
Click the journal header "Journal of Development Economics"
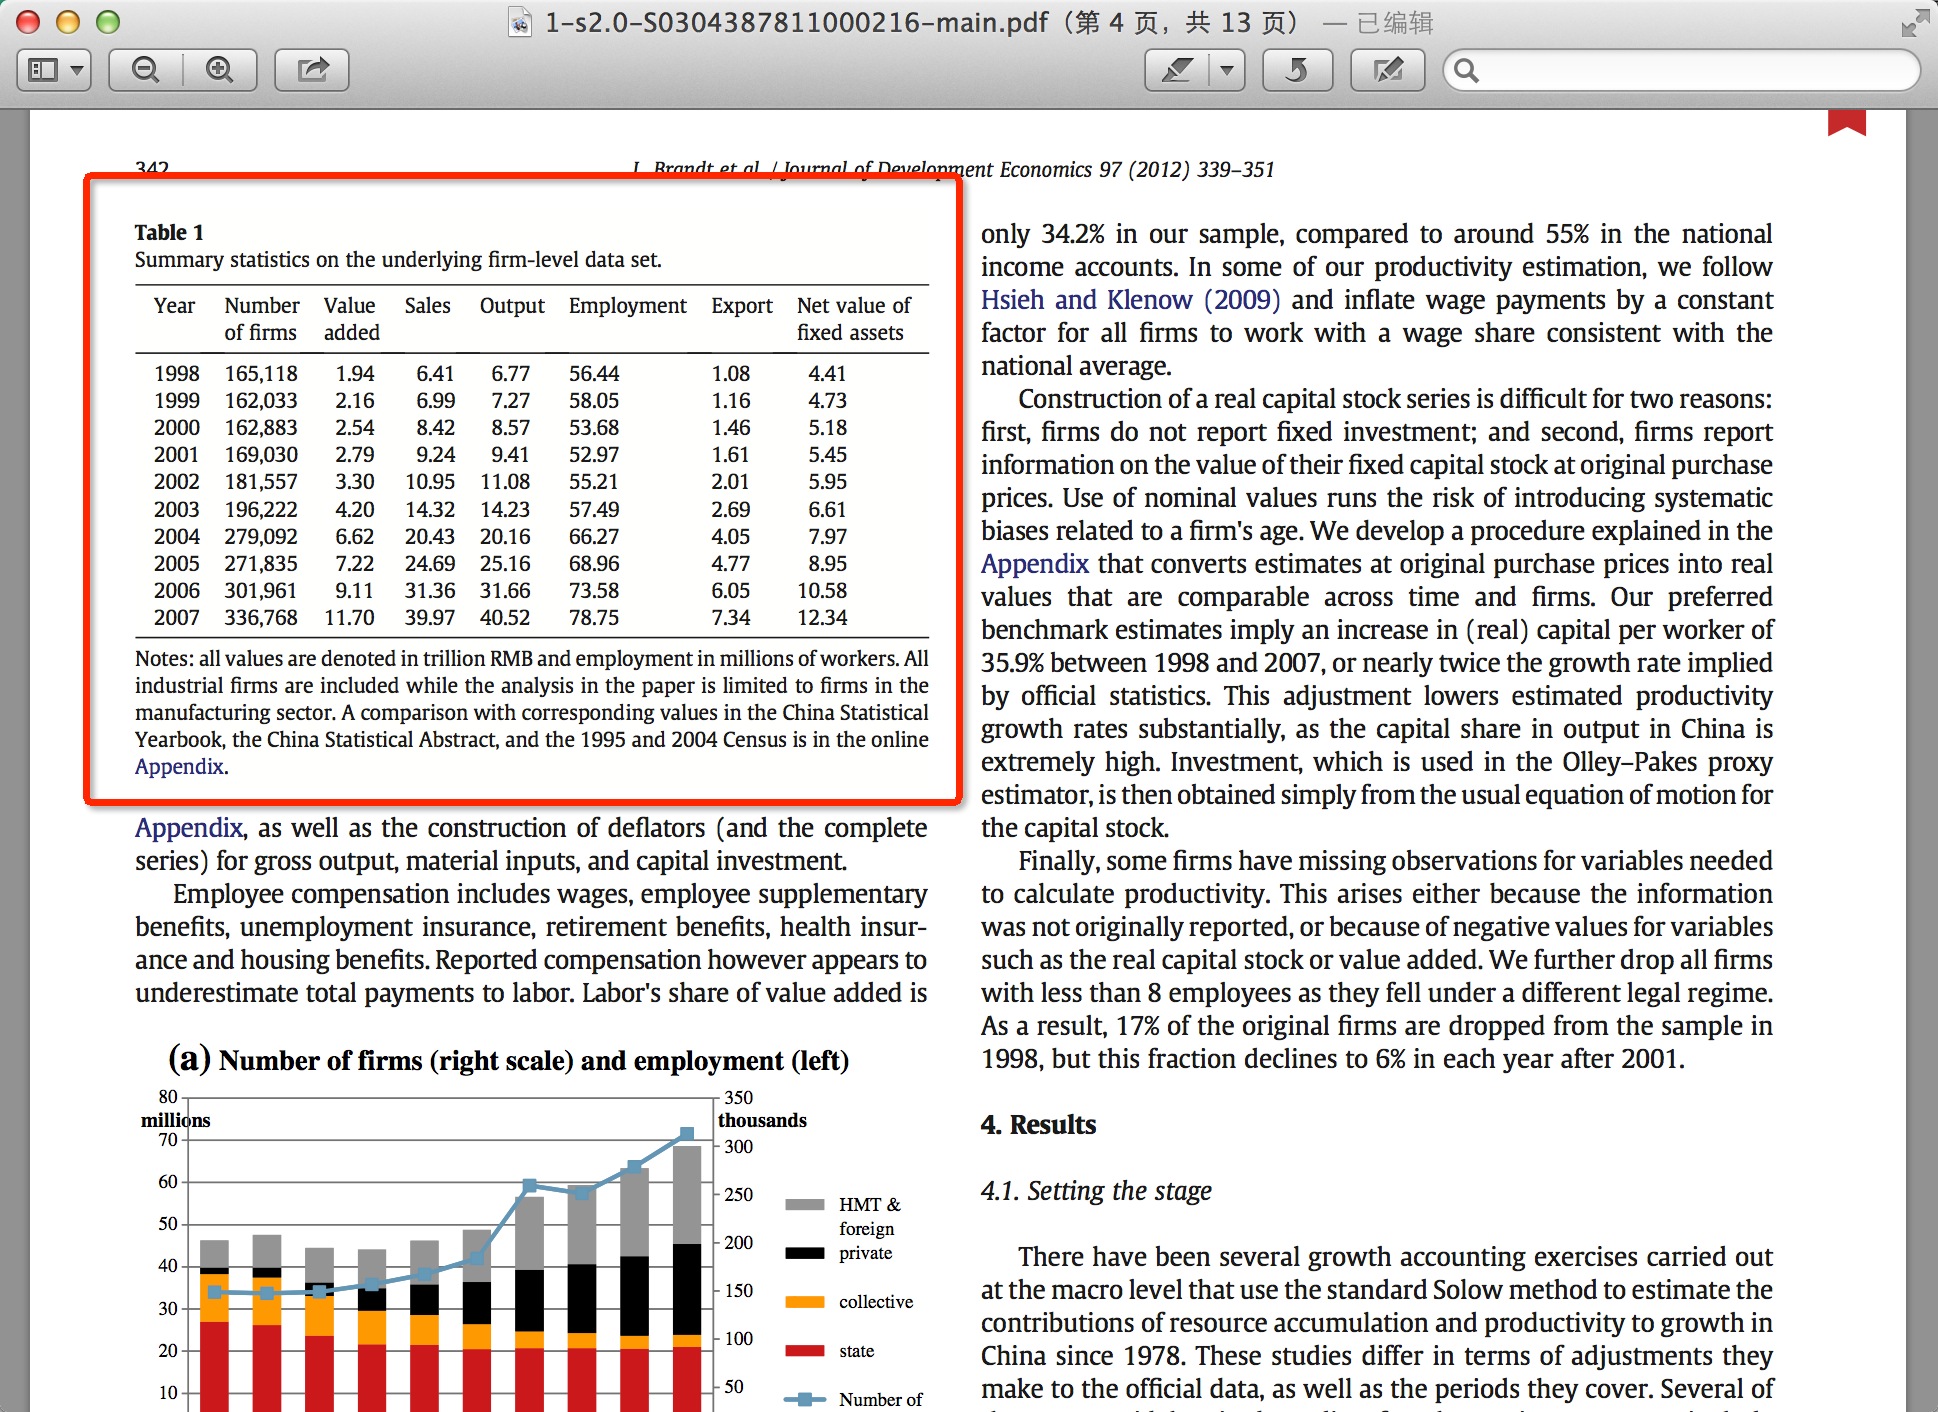pos(937,170)
